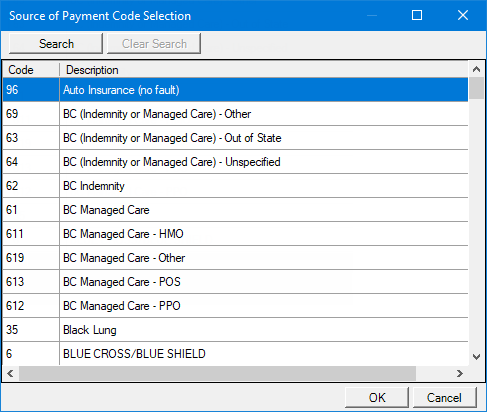Dismiss dialog with Cancel button

coord(445,397)
